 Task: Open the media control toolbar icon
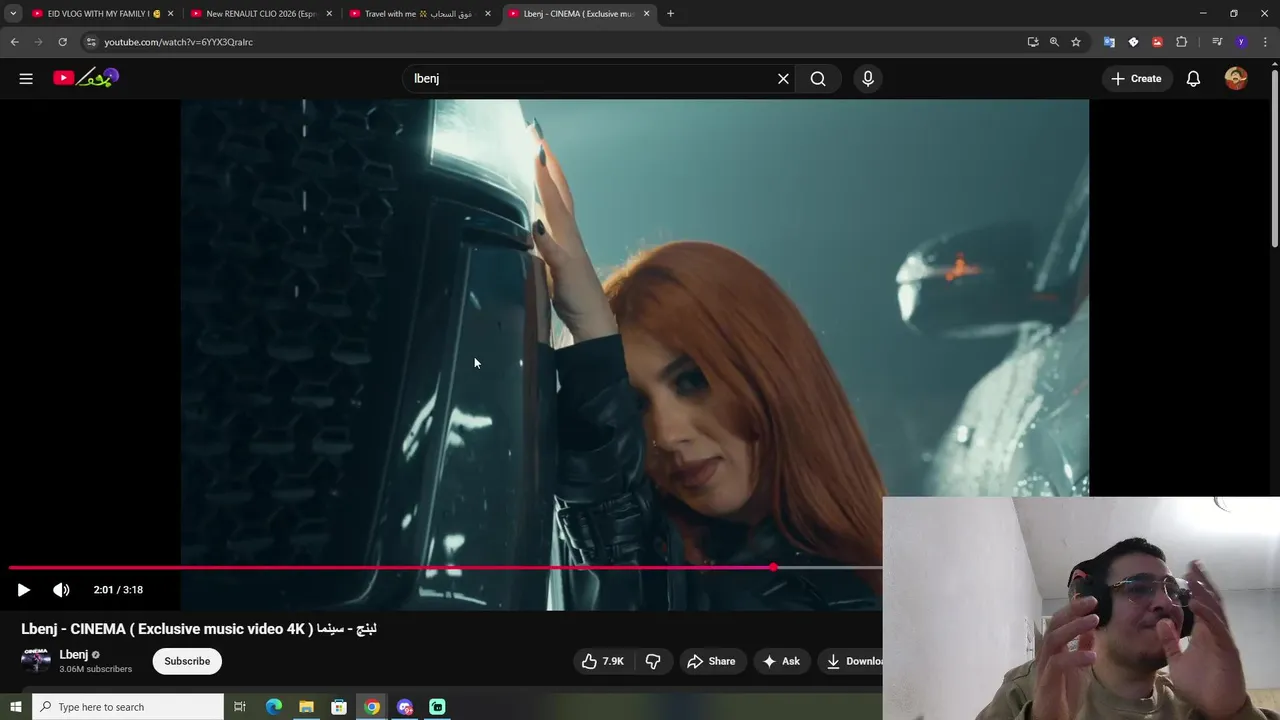click(x=1217, y=42)
